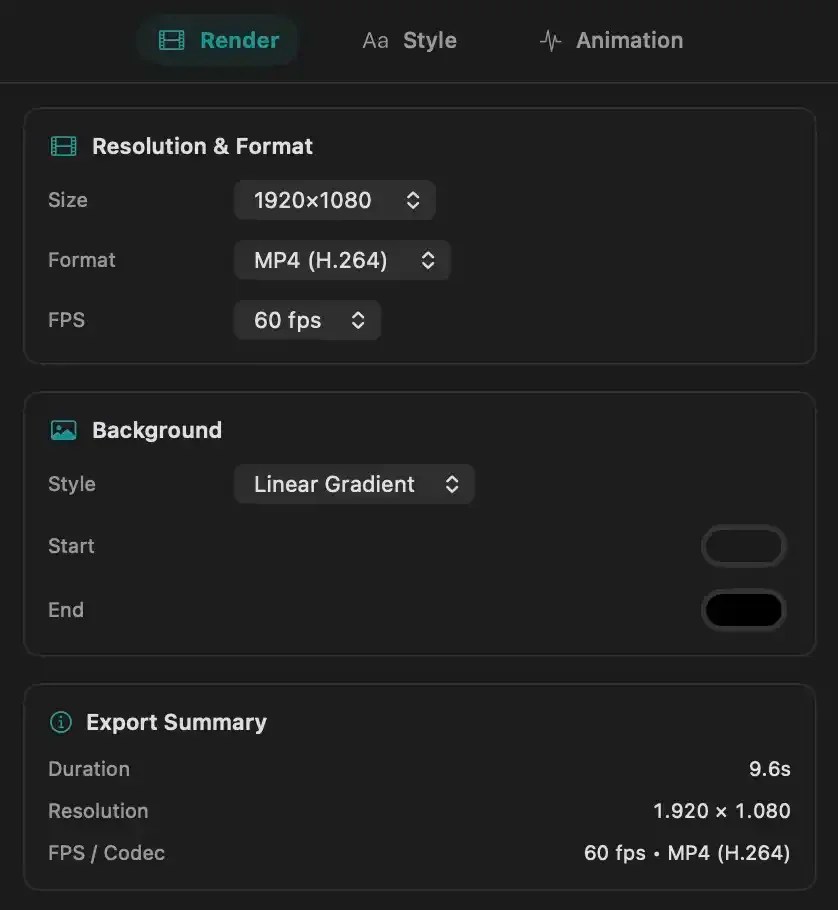Click the waveform icon beside Animation
Image resolution: width=838 pixels, height=910 pixels.
tap(550, 41)
